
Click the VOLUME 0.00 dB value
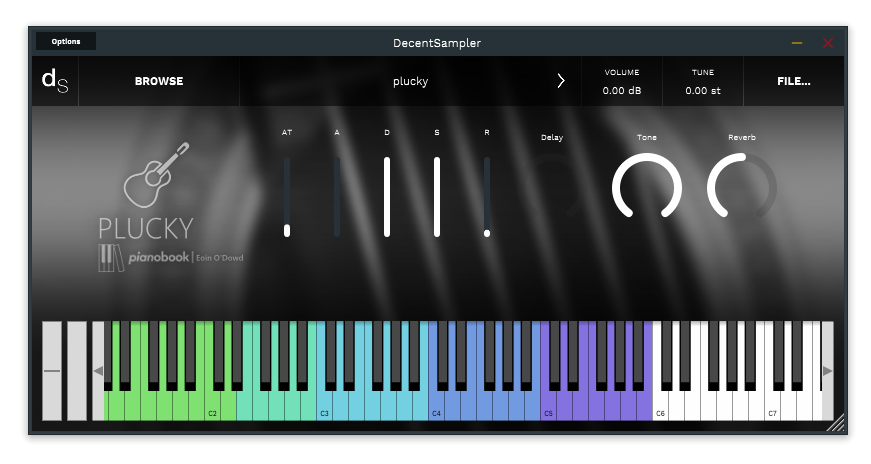coord(622,90)
